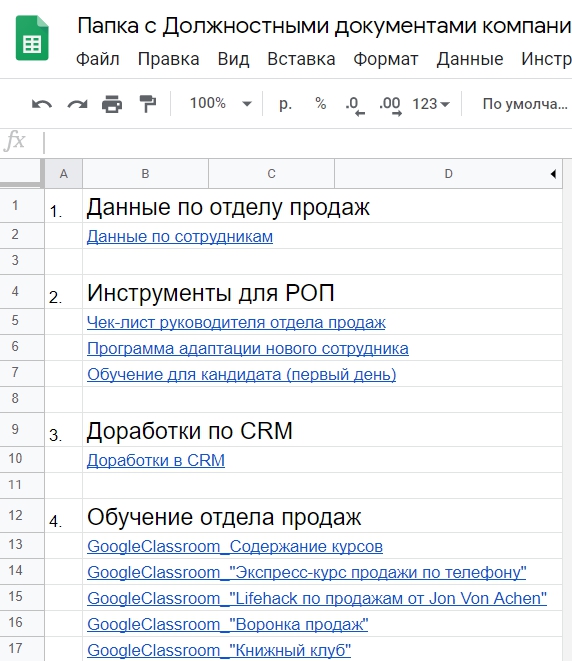Select row 4 header
This screenshot has height=661, width=572.
coord(22,292)
